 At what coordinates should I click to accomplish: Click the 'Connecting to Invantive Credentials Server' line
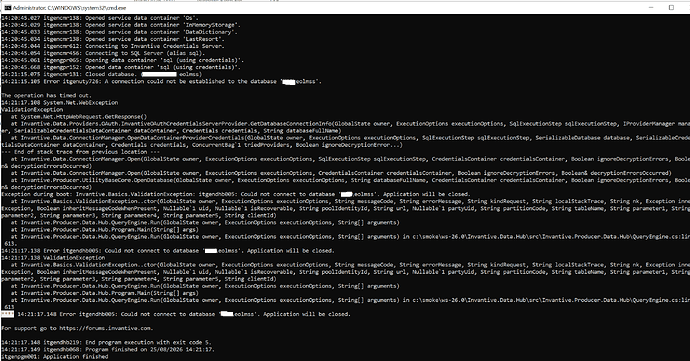[x=113, y=46]
